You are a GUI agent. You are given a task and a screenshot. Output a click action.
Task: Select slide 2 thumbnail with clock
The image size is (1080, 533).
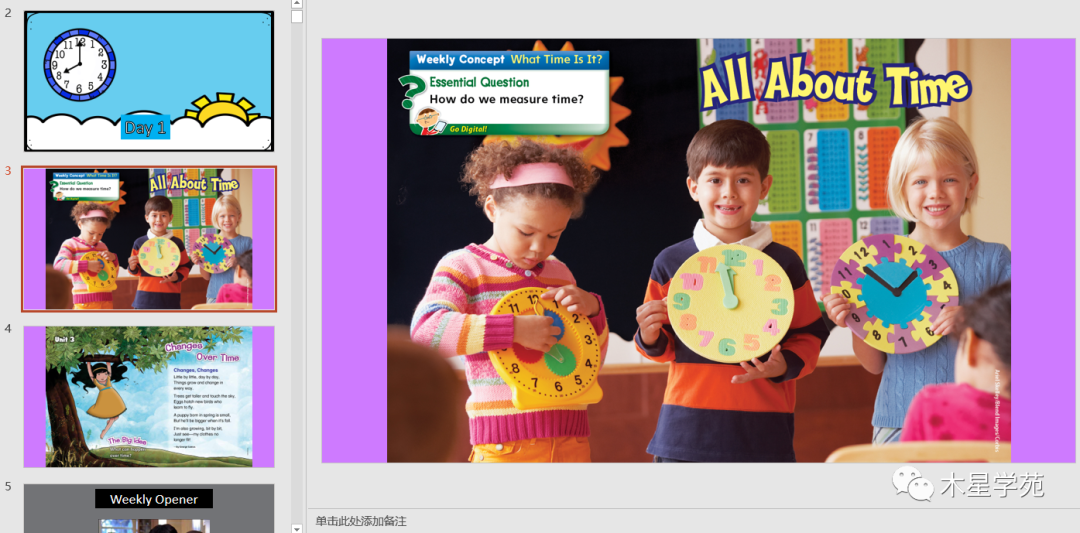(x=149, y=81)
